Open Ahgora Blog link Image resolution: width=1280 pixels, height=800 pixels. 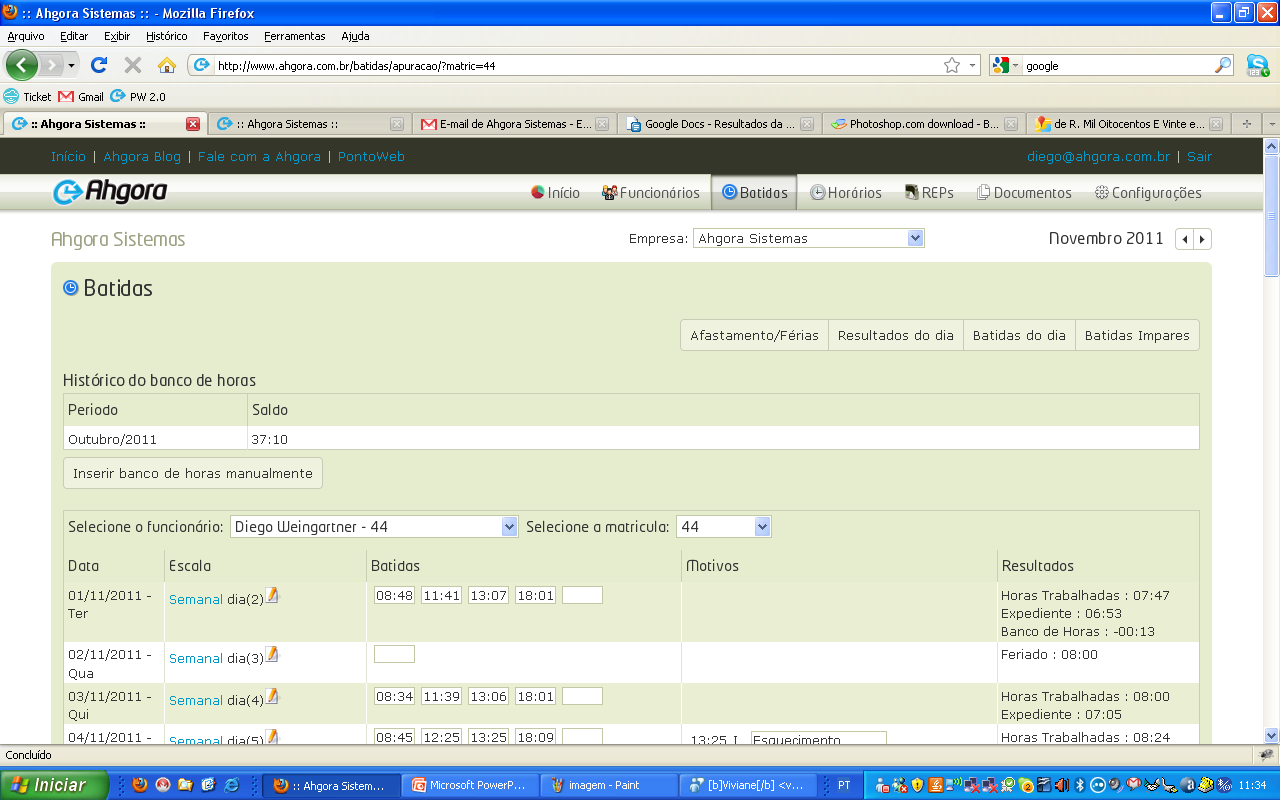142,157
